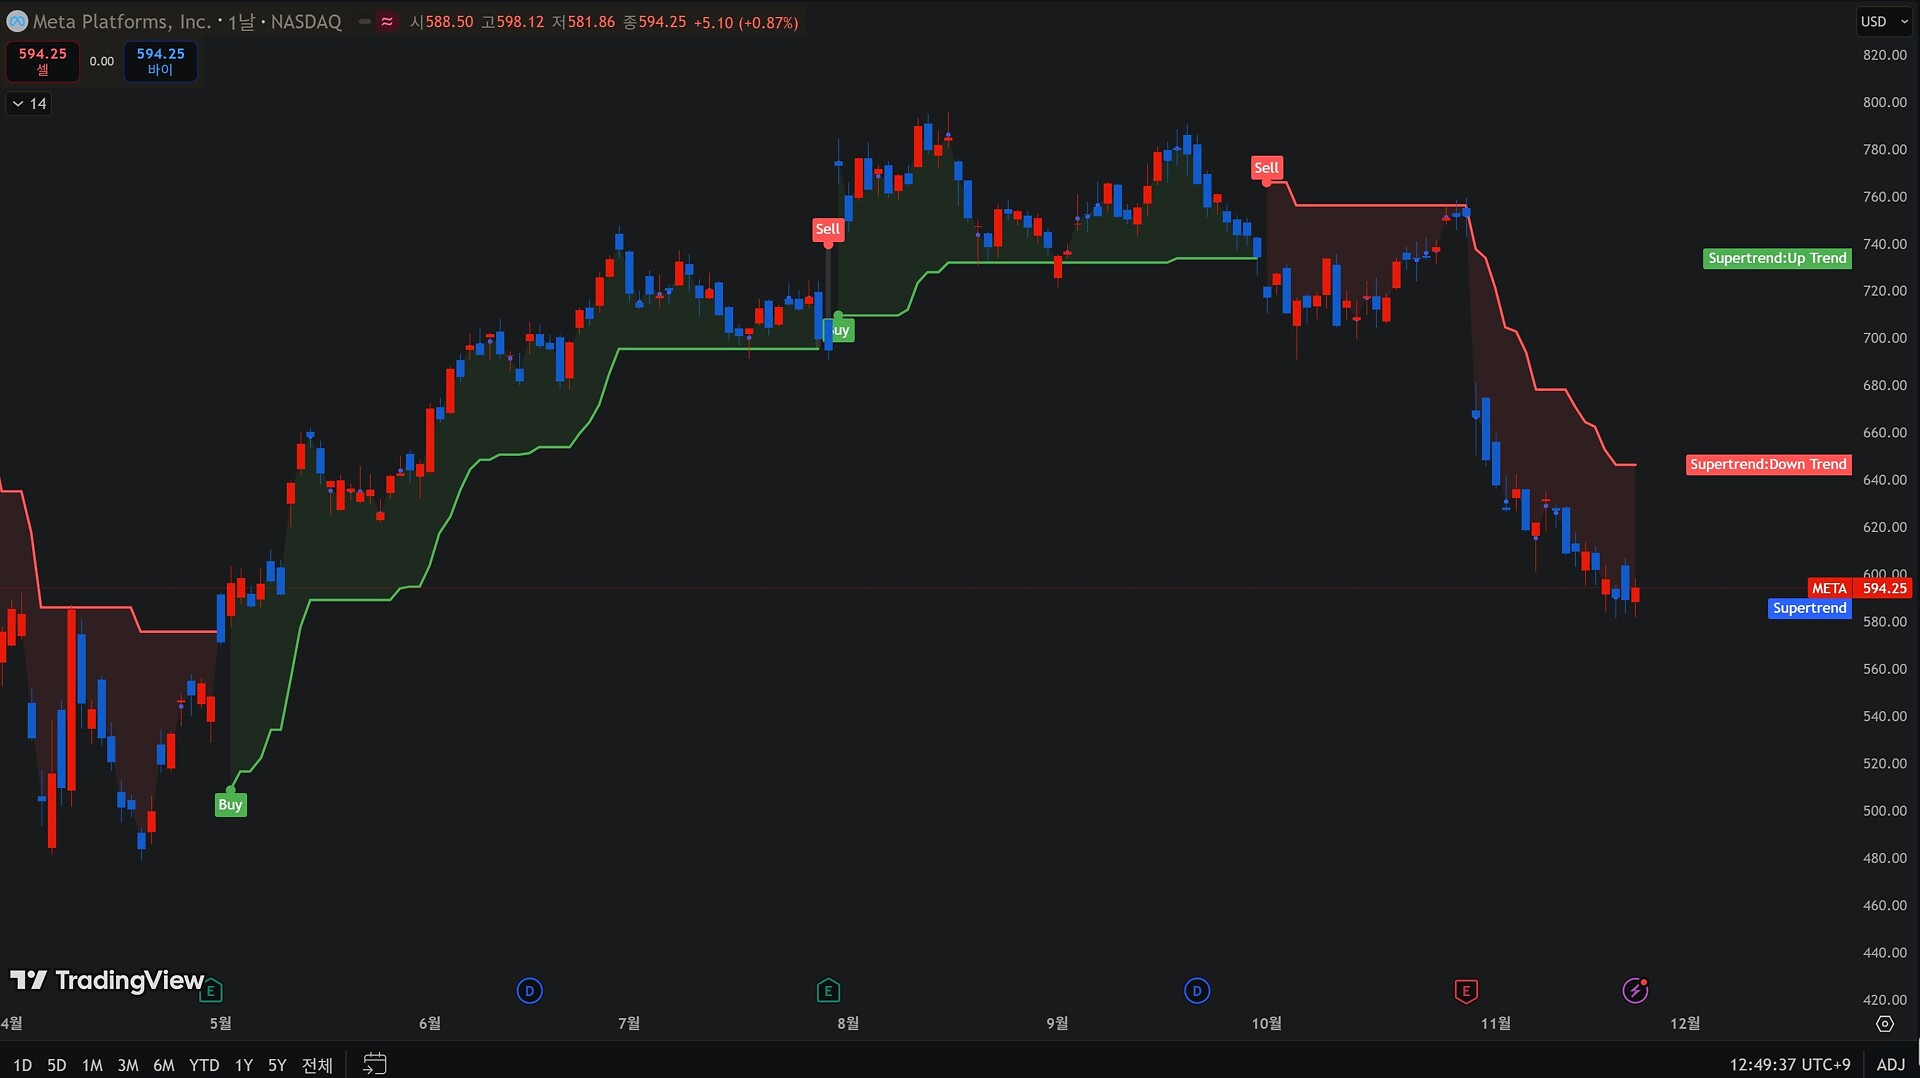Select the blue Supertrend scale label

point(1809,608)
